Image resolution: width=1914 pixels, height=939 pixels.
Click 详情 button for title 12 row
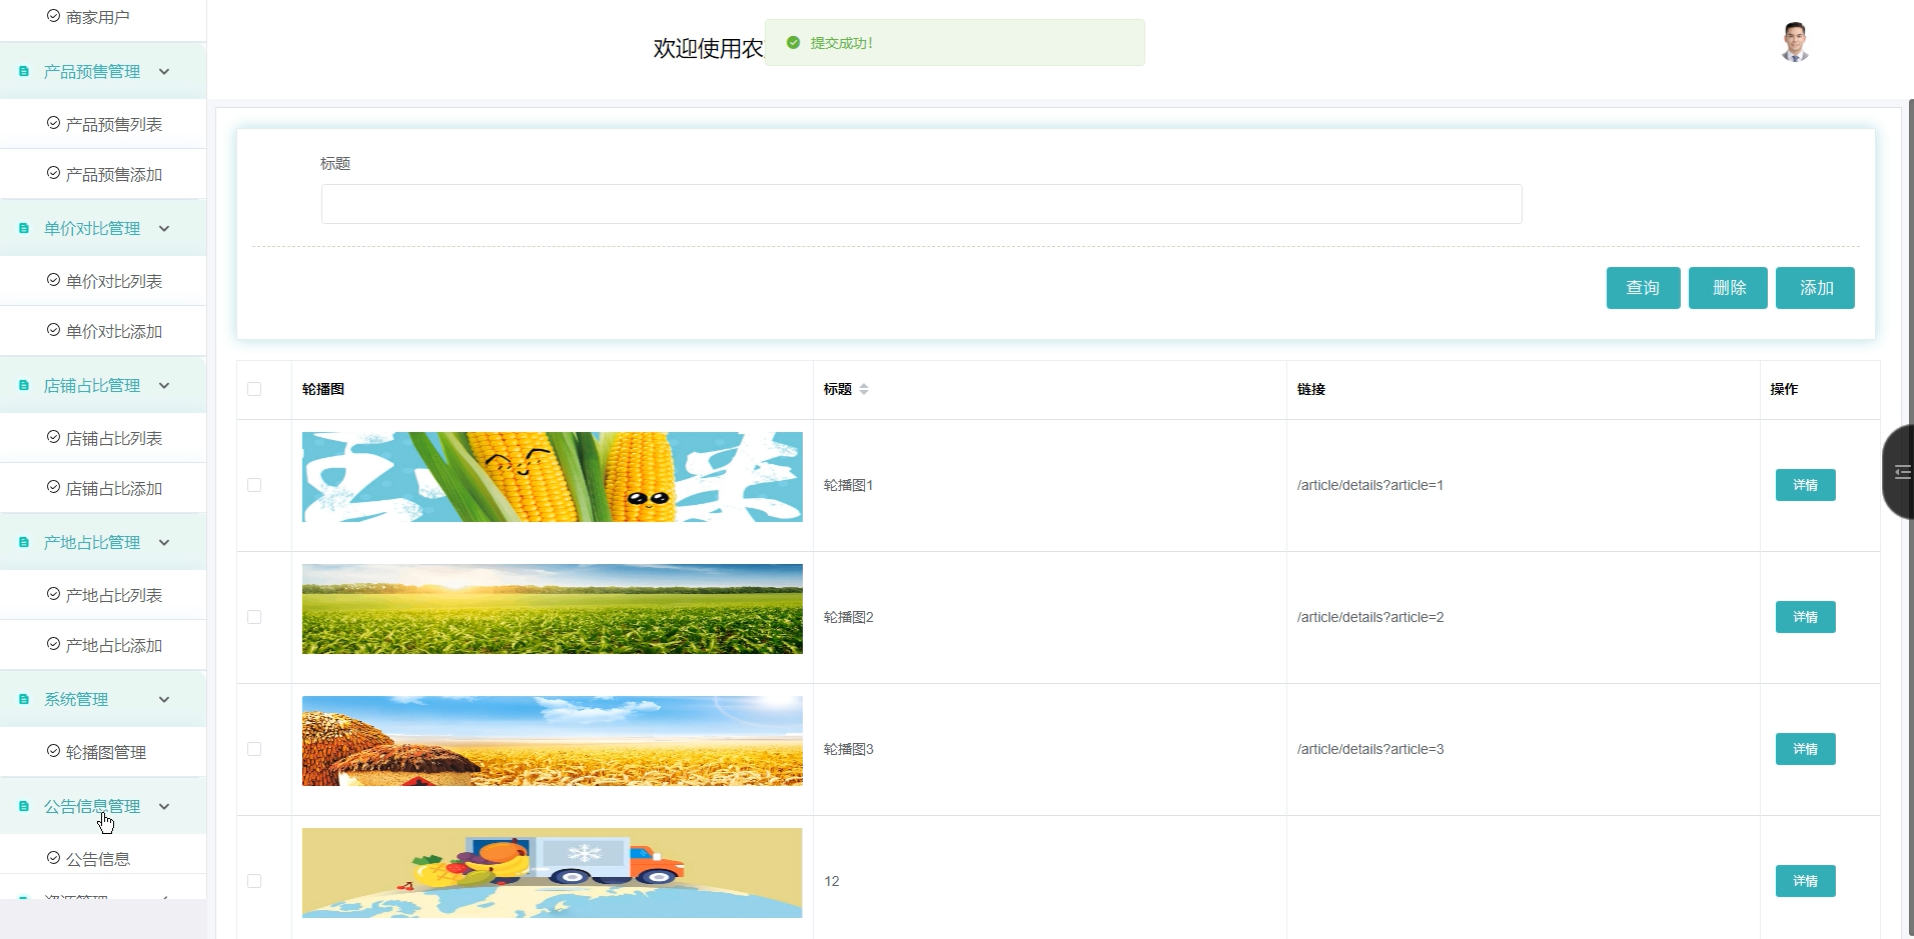coord(1805,881)
